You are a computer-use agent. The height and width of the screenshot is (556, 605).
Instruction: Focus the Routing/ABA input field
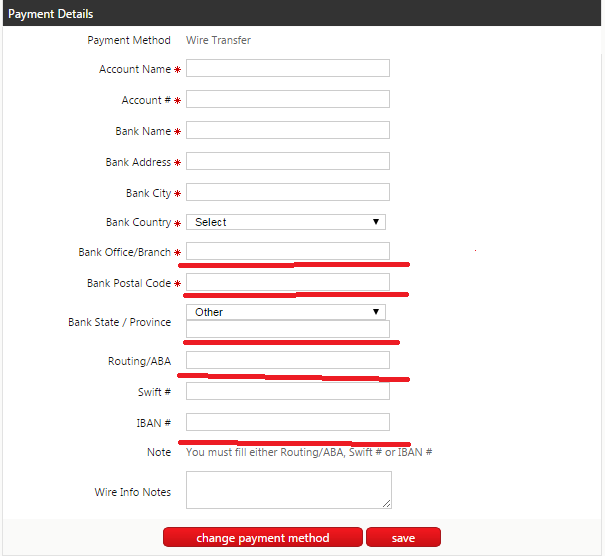(x=287, y=360)
